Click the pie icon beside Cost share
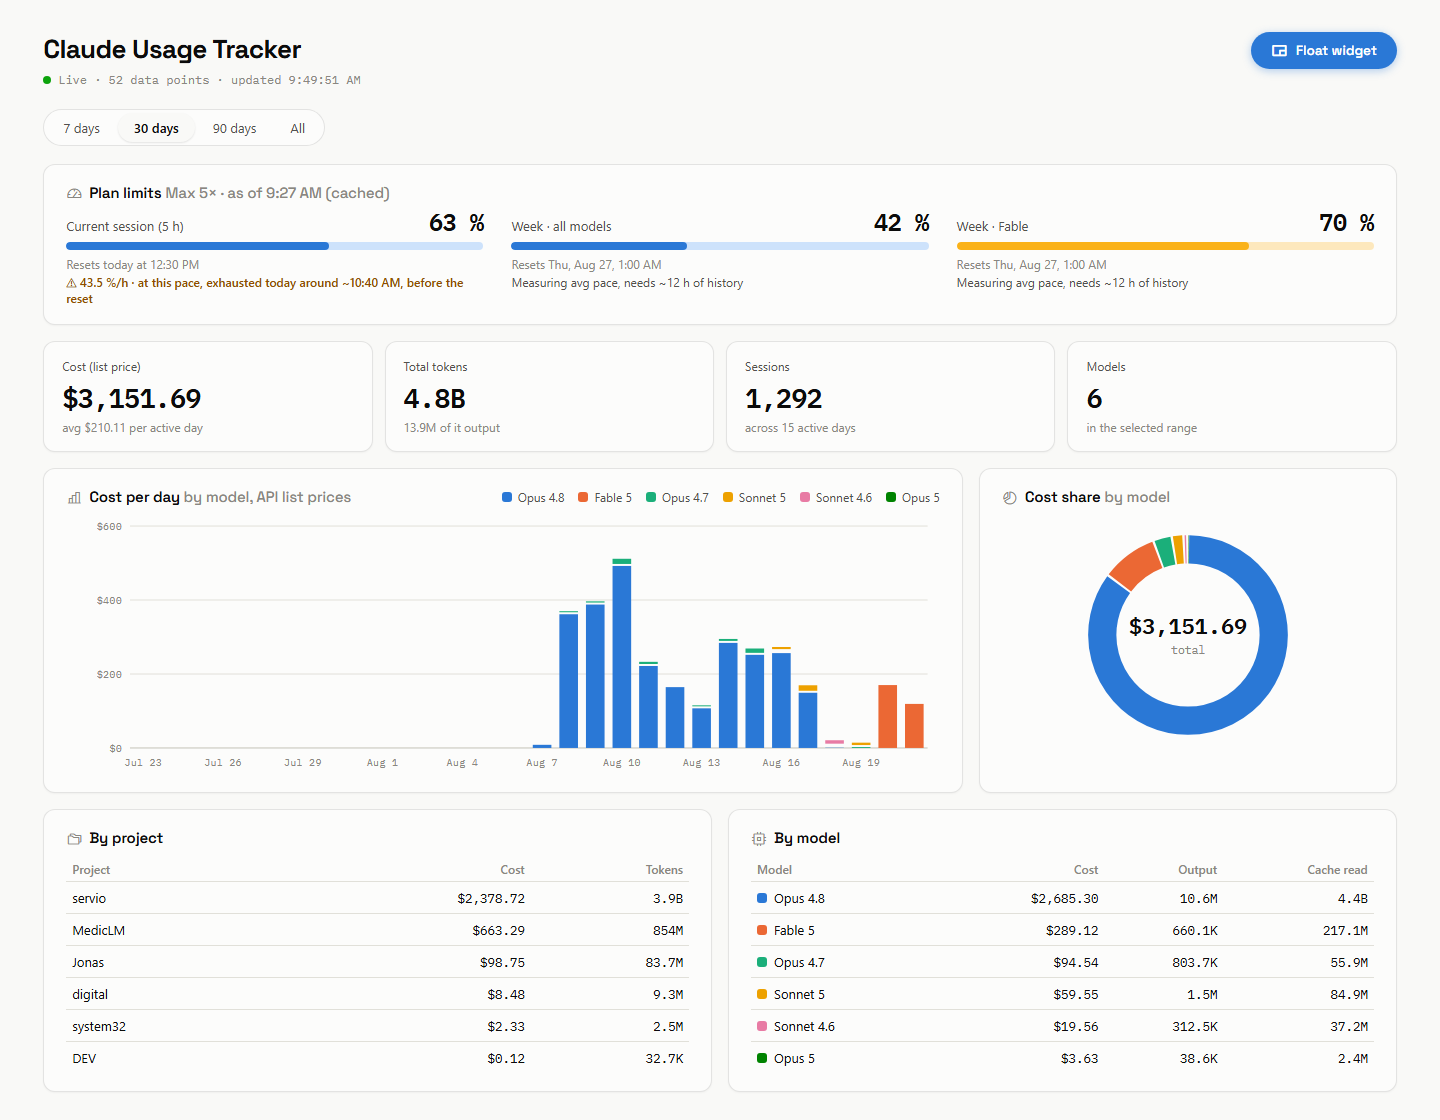 click(x=1010, y=498)
